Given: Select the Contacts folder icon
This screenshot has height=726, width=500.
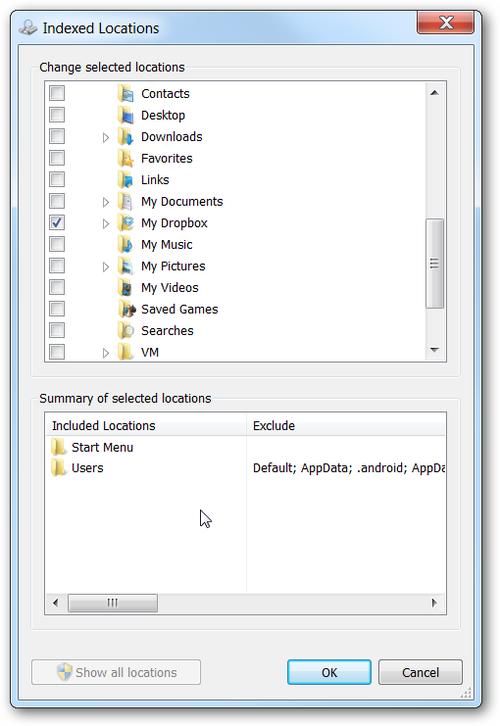Looking at the screenshot, I should click(x=126, y=94).
